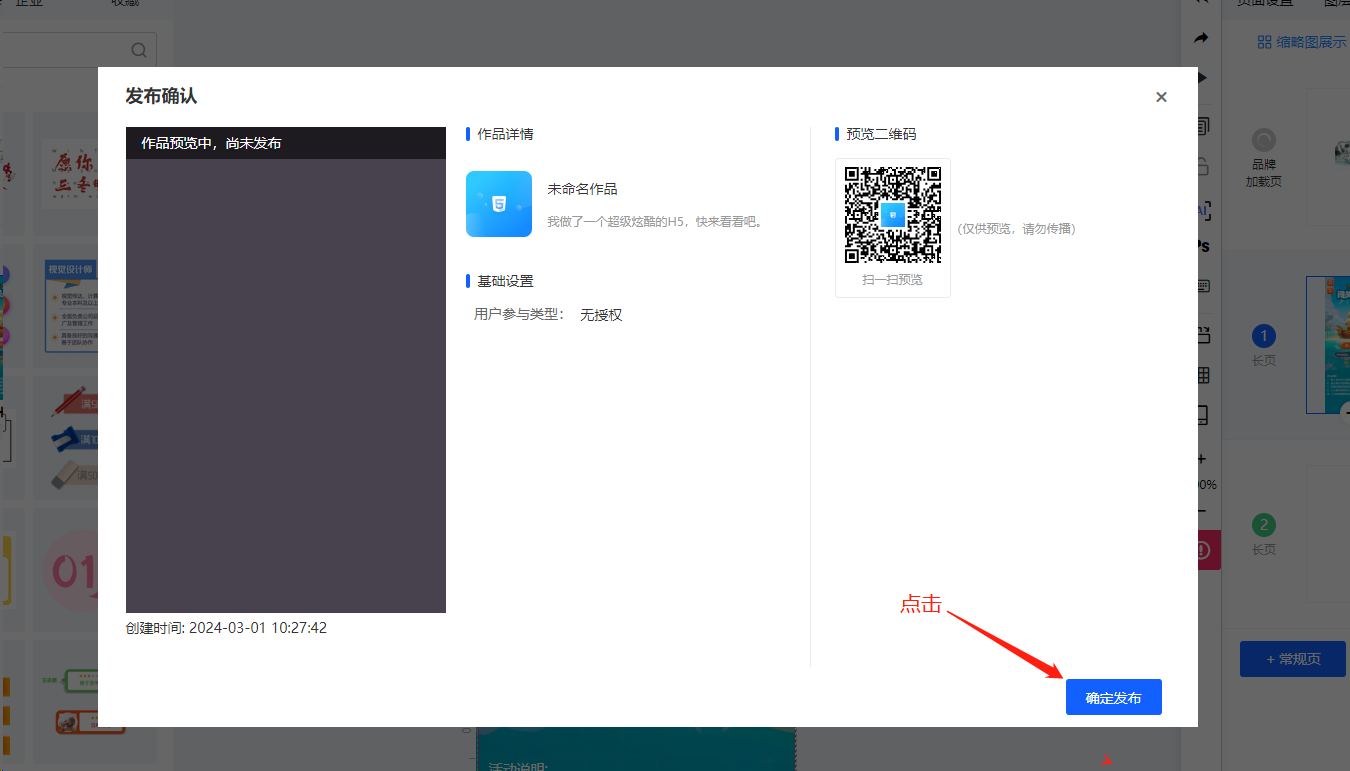Click the 未命名作品 work title

click(x=582, y=189)
